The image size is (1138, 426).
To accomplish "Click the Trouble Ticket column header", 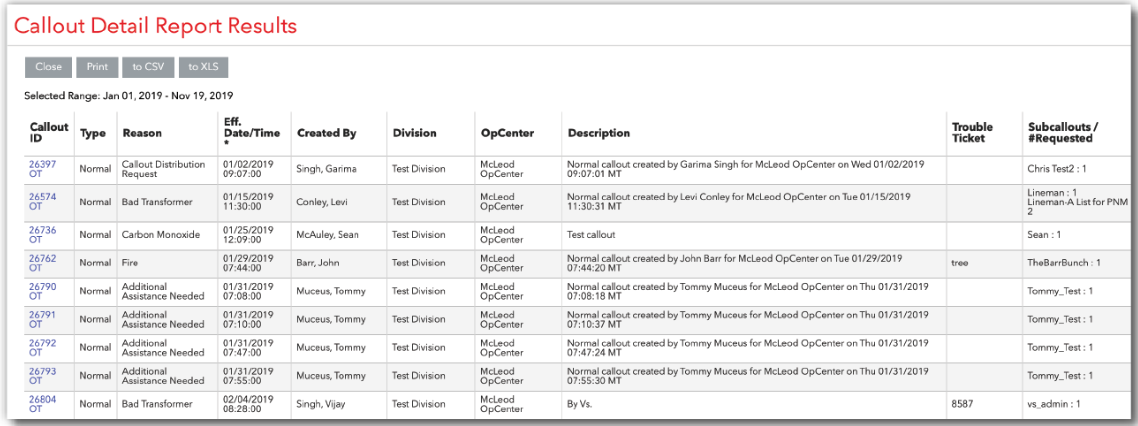I will (972, 133).
